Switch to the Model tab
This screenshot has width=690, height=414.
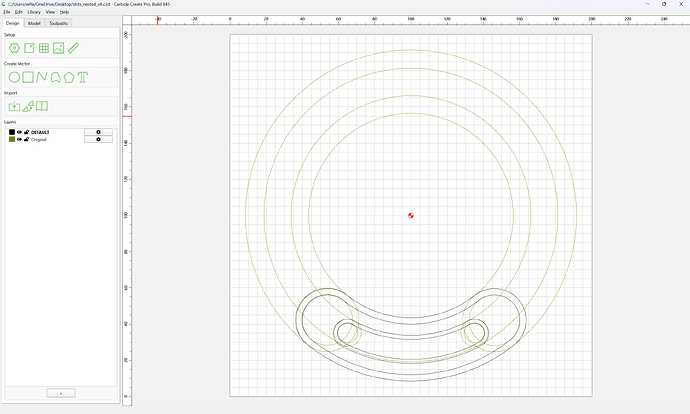[34, 23]
